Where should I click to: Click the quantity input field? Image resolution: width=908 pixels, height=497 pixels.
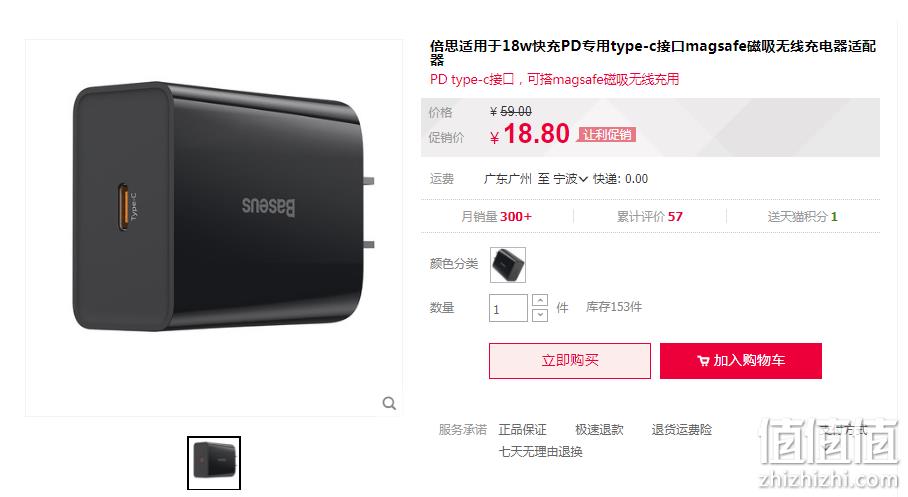[508, 308]
